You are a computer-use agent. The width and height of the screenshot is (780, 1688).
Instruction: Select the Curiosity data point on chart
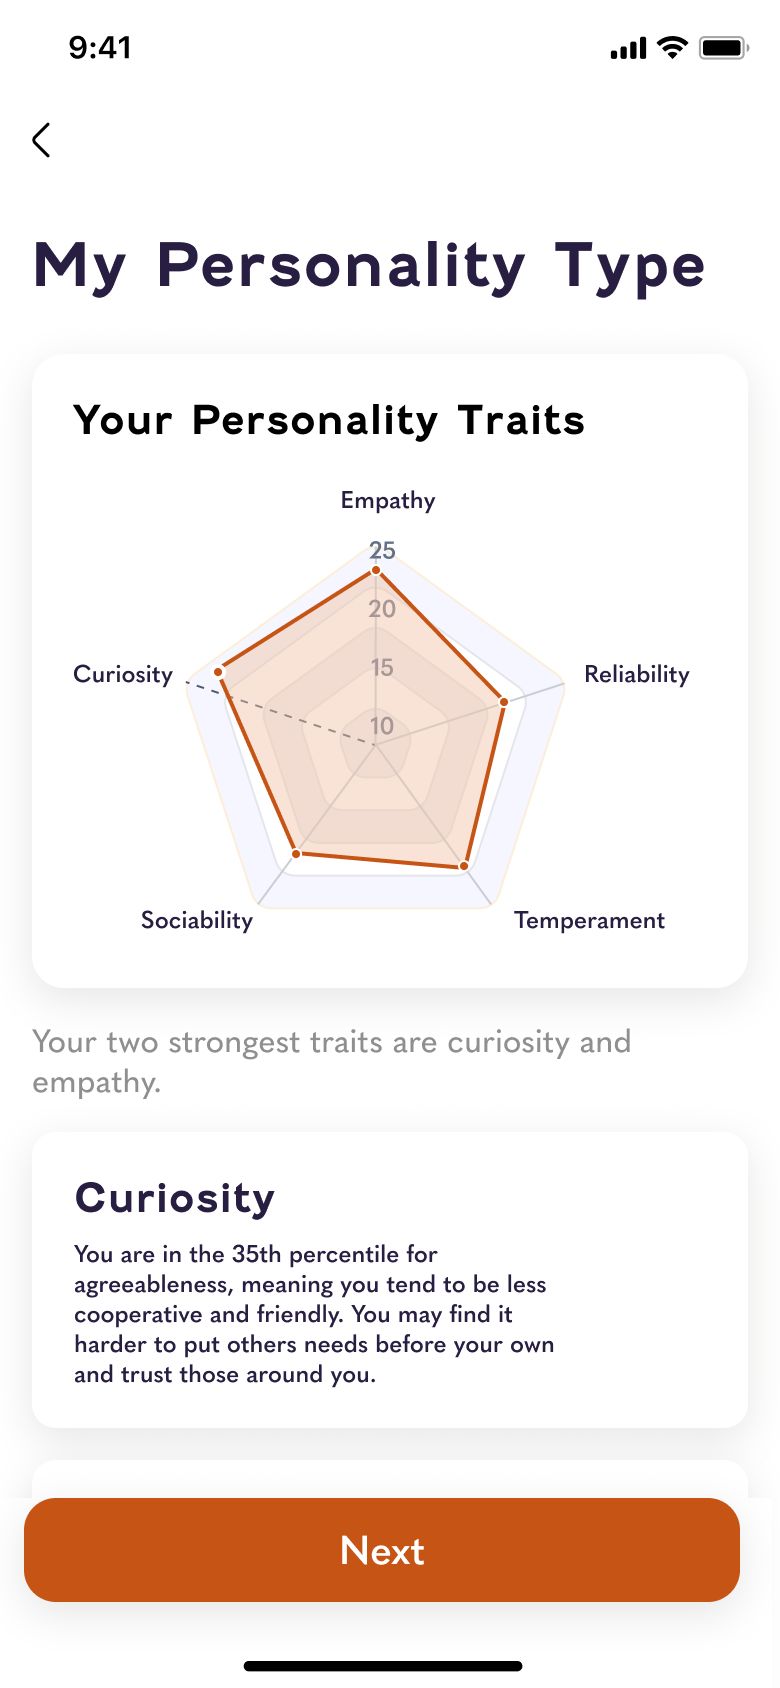coord(219,671)
